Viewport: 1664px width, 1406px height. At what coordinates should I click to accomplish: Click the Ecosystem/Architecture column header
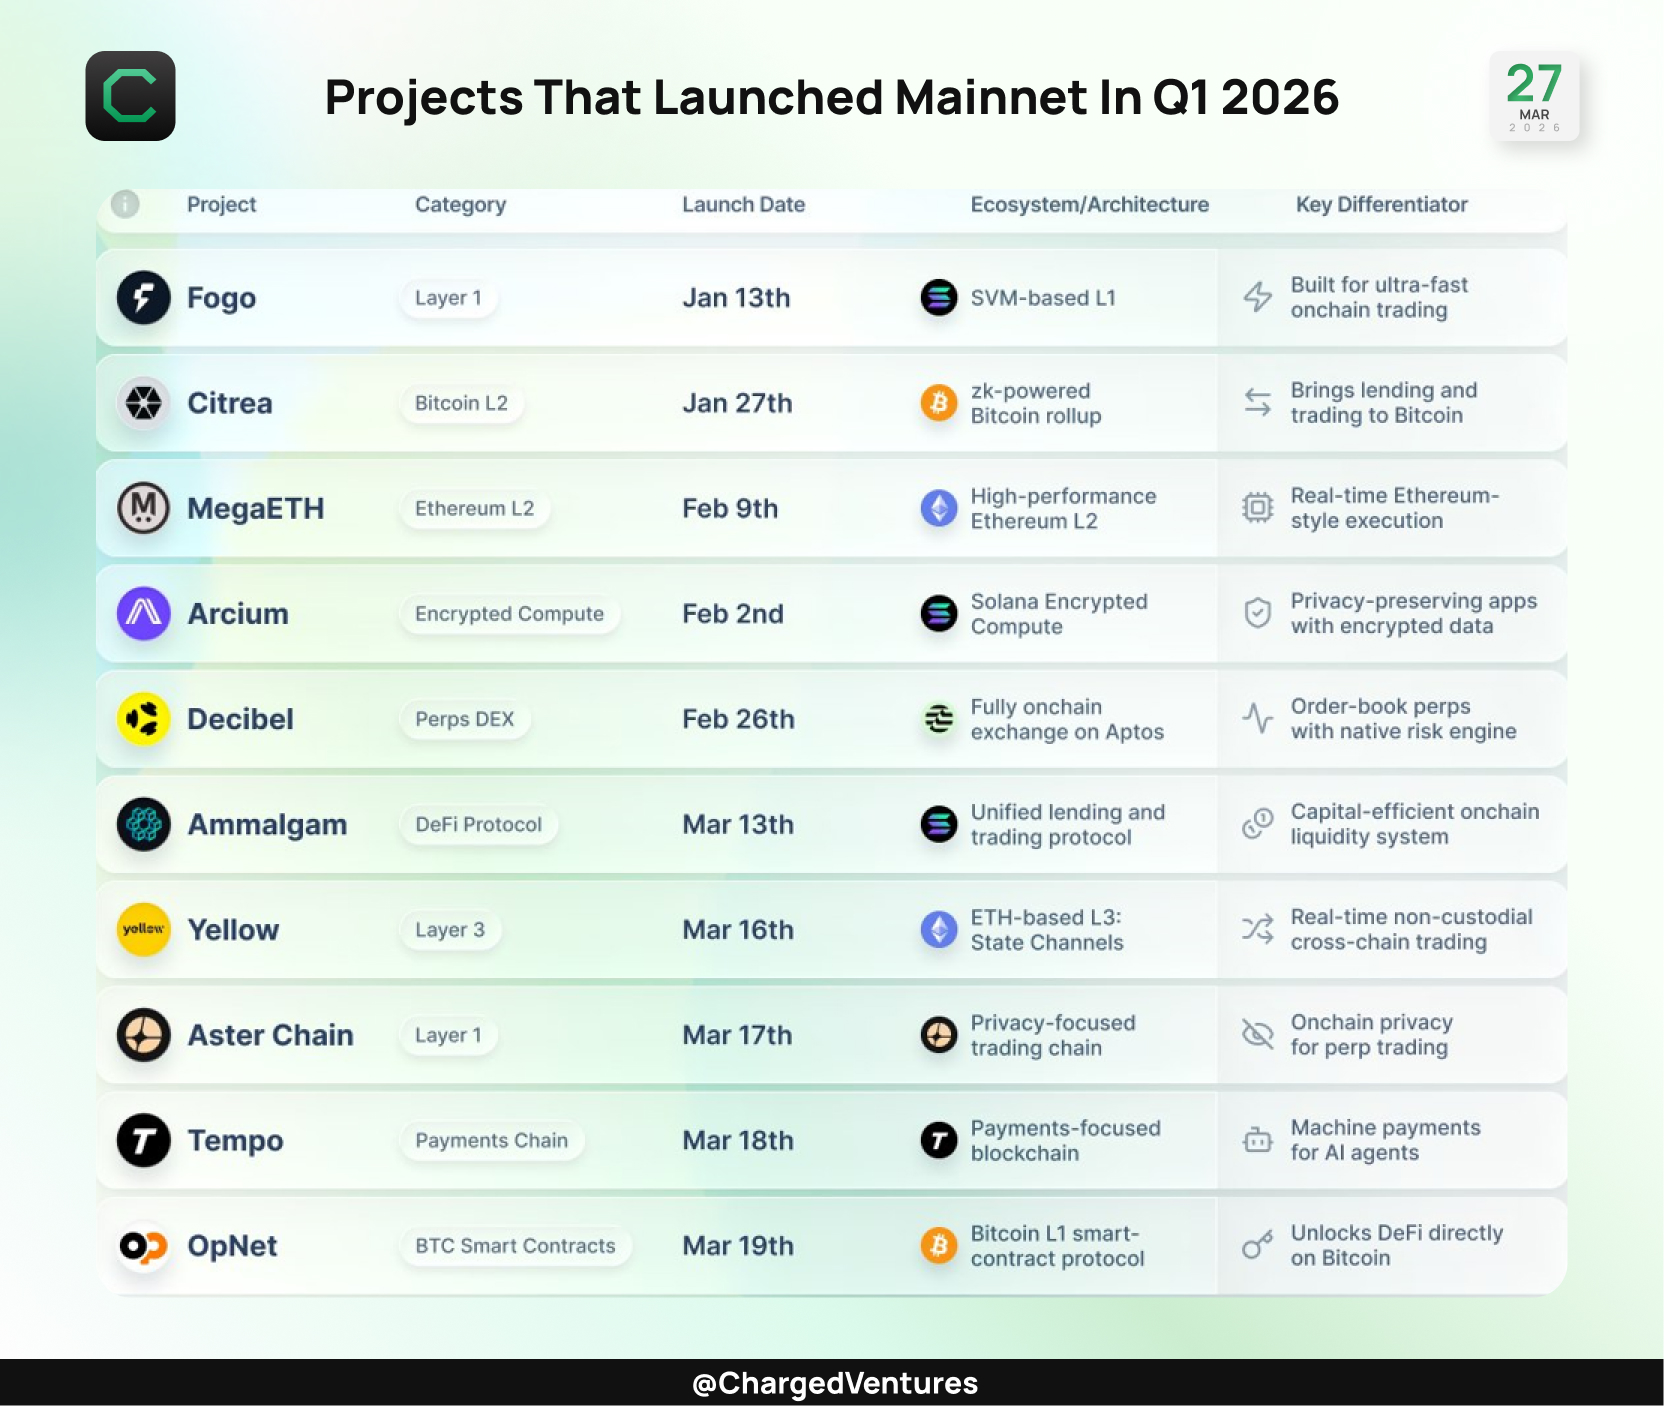point(1090,205)
